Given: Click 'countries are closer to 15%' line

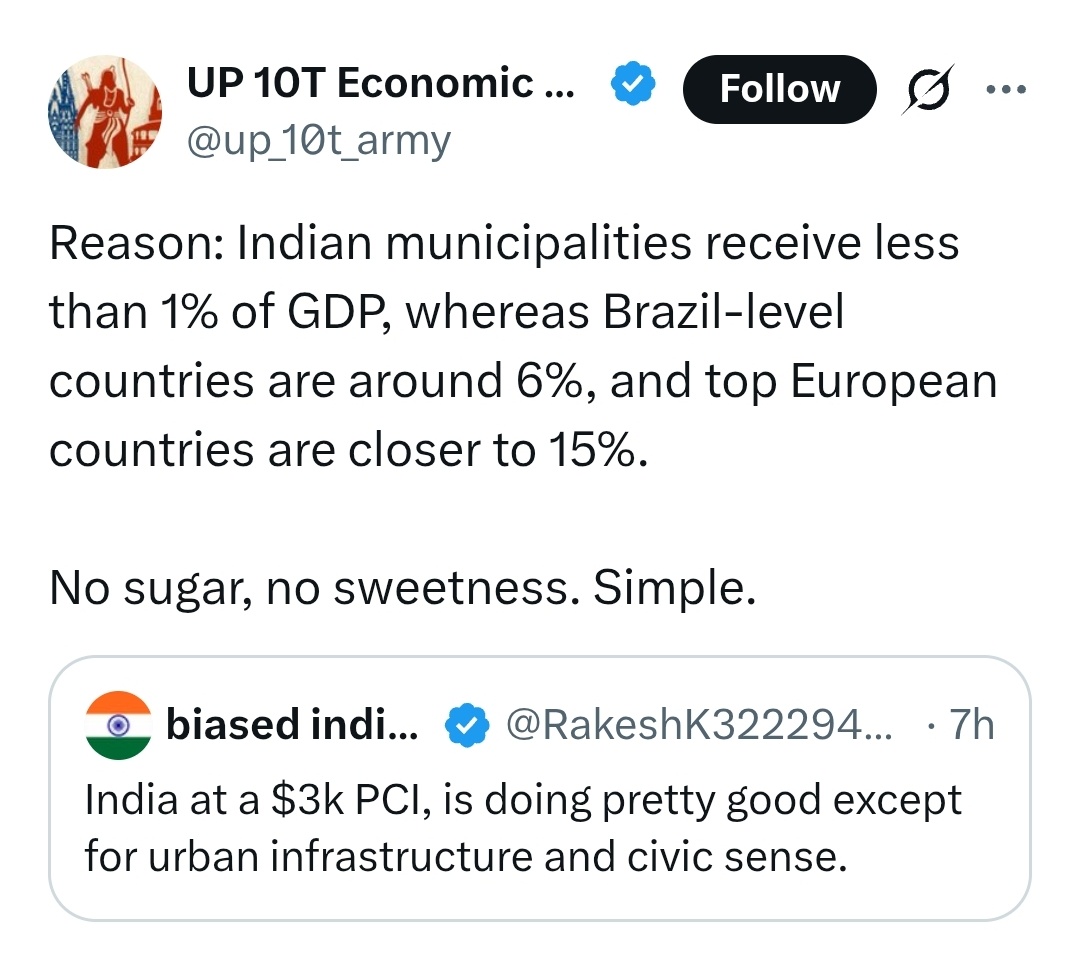Looking at the screenshot, I should pyautogui.click(x=349, y=450).
